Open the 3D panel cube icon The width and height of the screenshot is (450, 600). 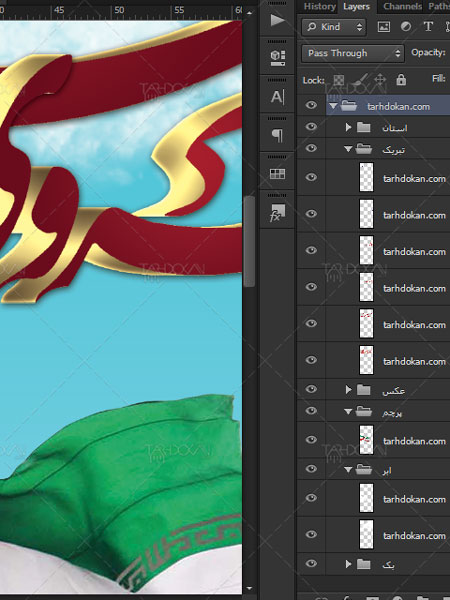click(277, 58)
